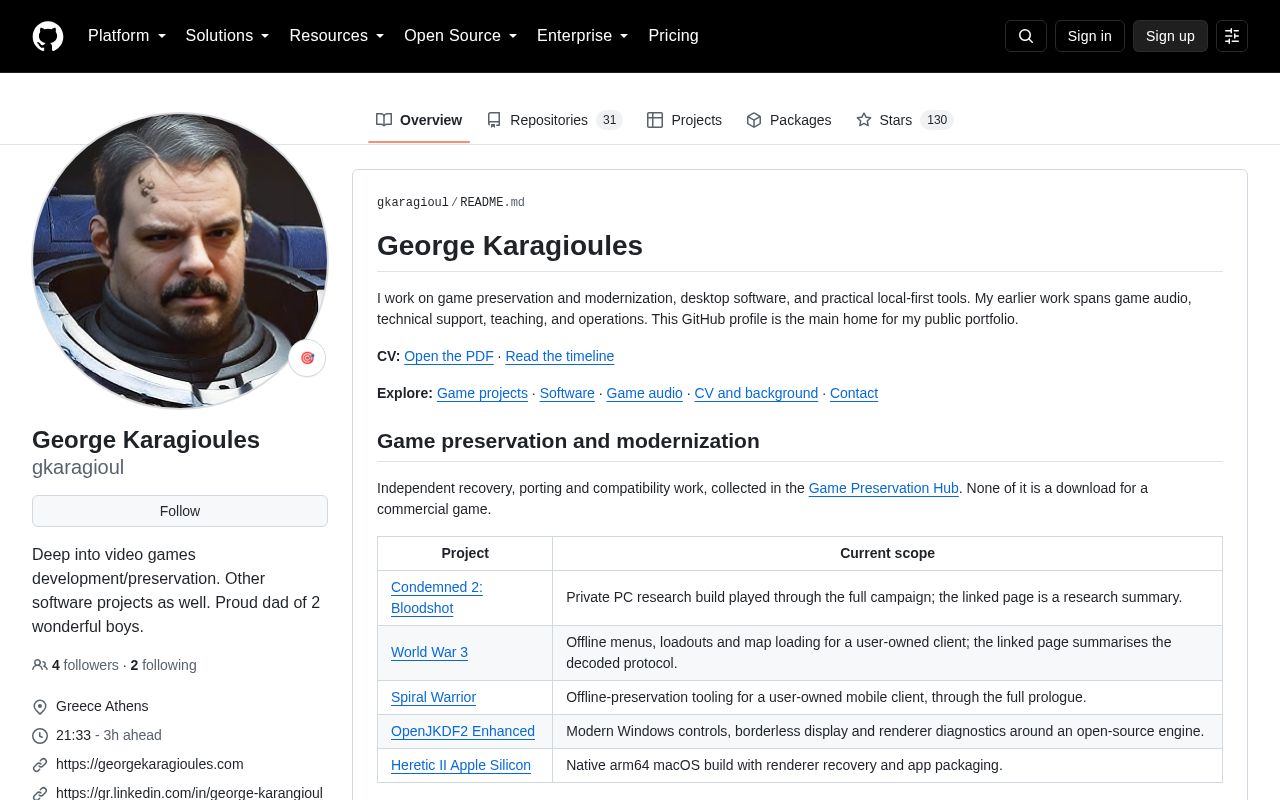Viewport: 1280px width, 800px height.
Task: Click the 'Greece Athens' location text
Action: click(x=102, y=706)
